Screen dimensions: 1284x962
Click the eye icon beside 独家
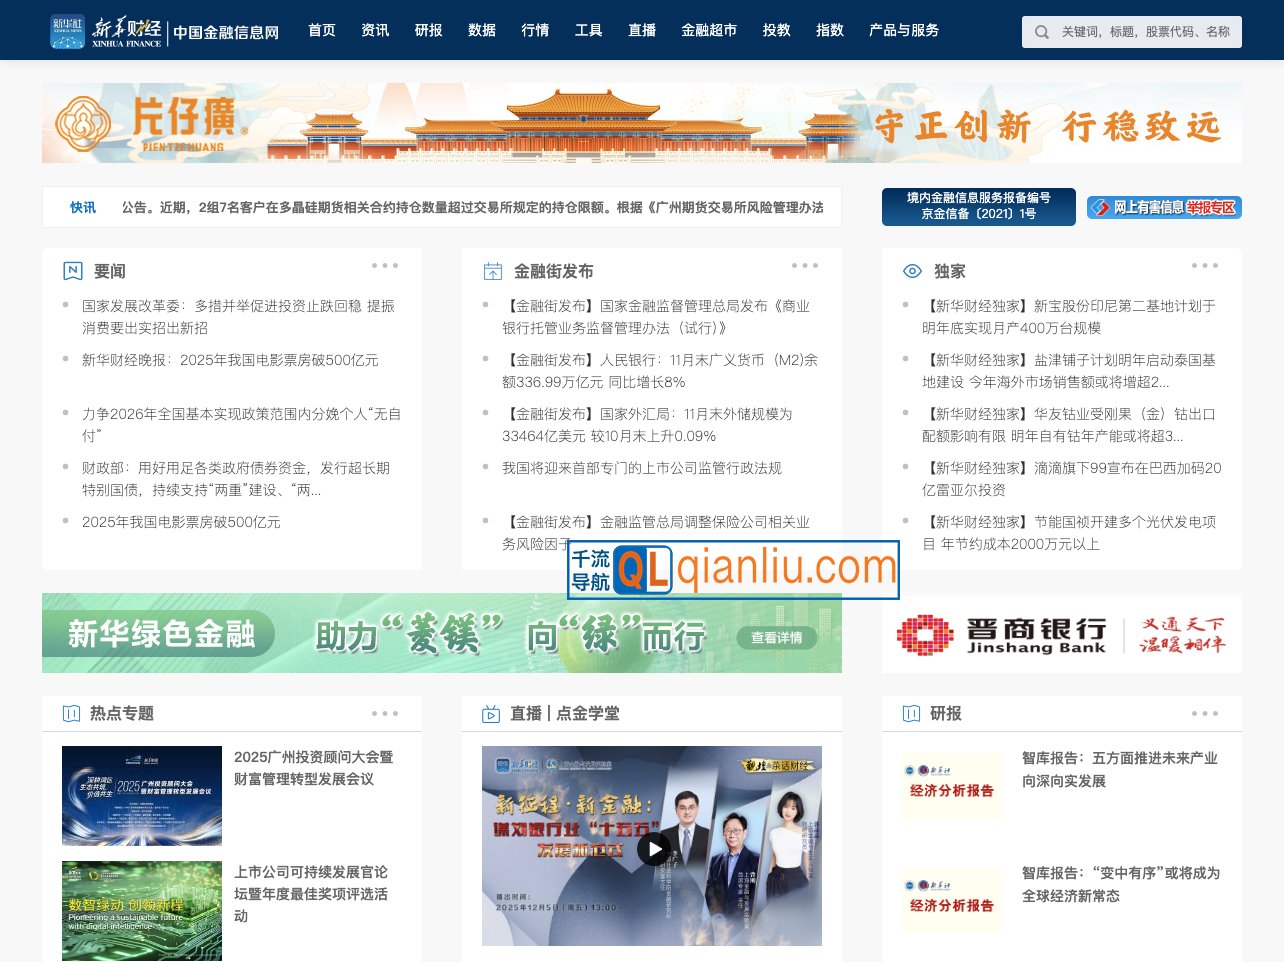(910, 270)
